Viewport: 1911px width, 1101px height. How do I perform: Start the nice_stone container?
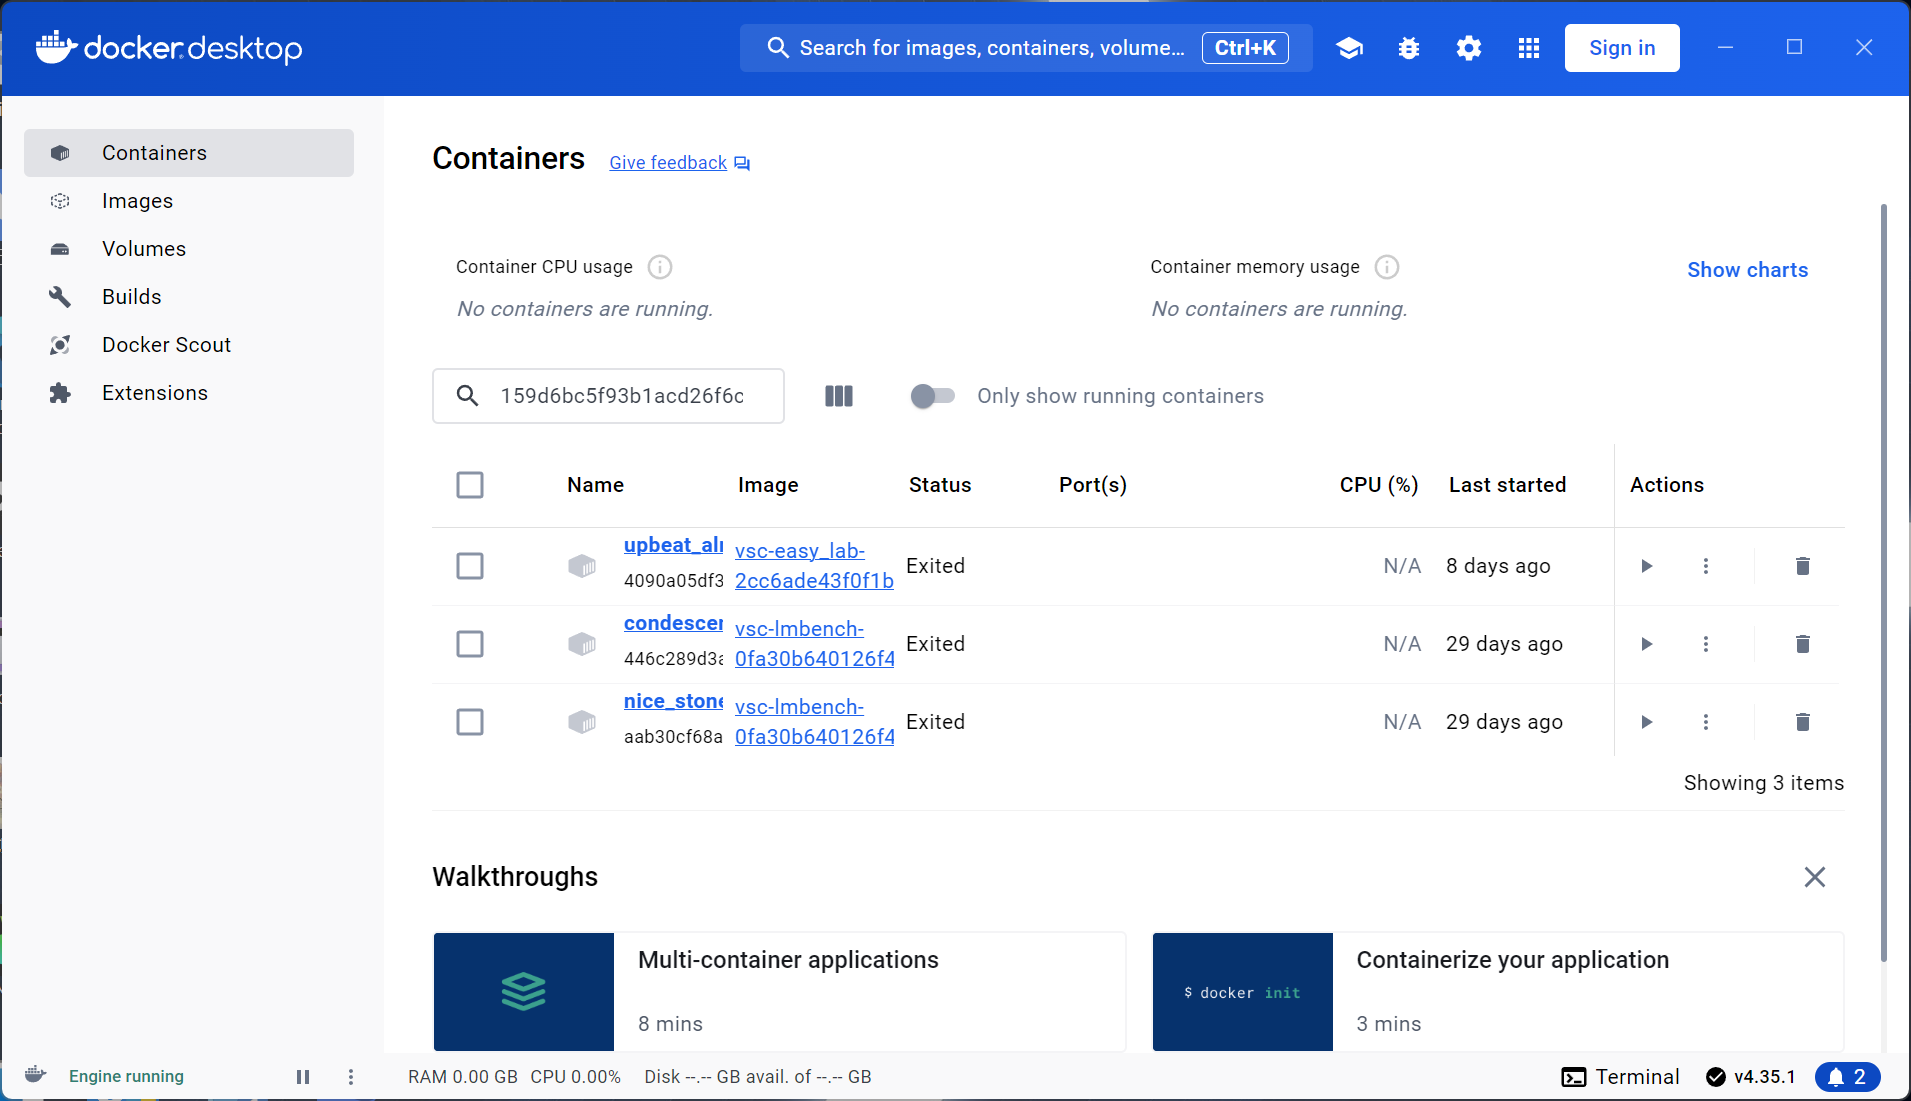click(x=1647, y=722)
